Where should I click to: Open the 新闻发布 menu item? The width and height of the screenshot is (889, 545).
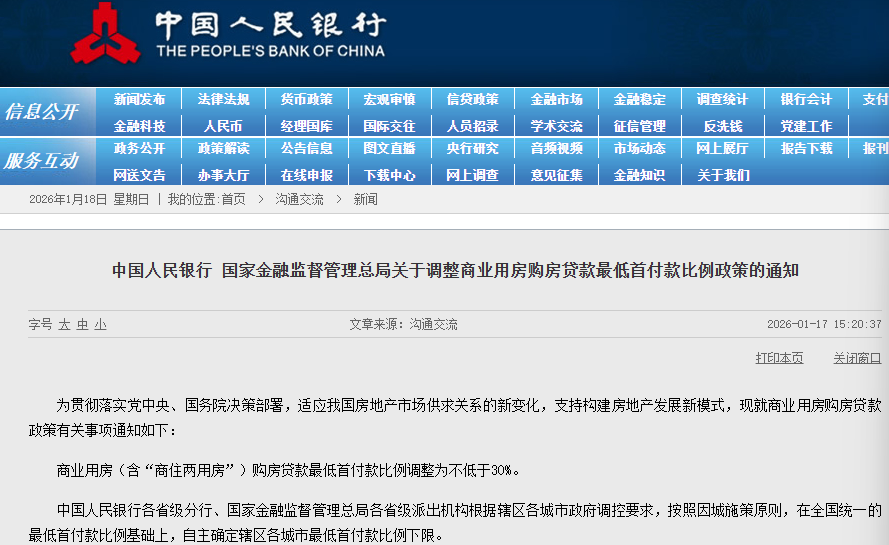point(140,99)
